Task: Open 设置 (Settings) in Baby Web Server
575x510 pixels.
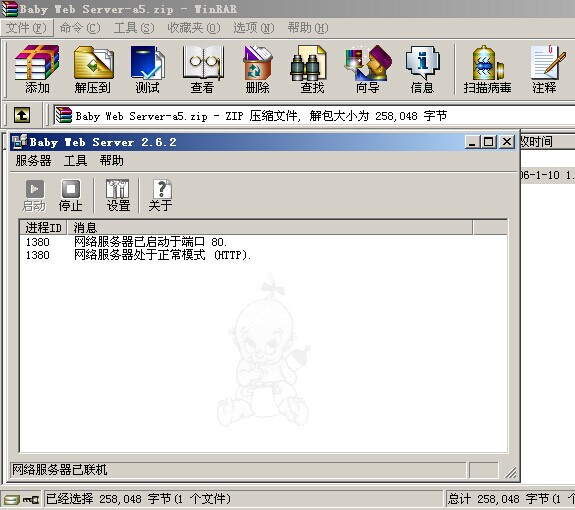Action: coord(118,195)
